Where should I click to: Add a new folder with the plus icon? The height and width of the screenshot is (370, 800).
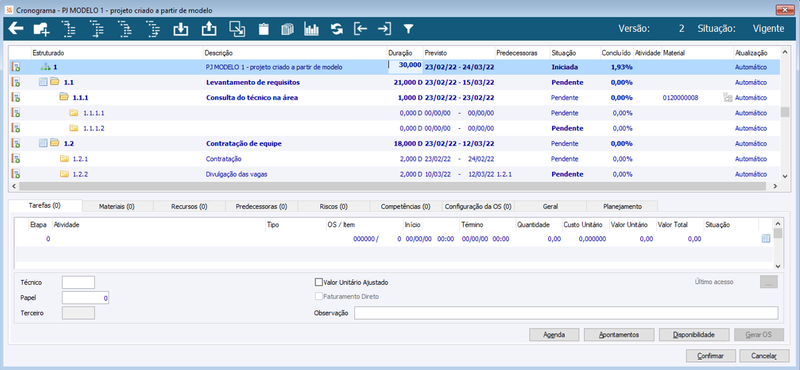[x=41, y=30]
